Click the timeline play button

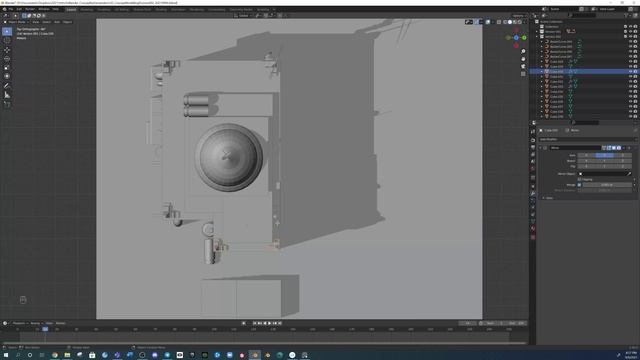(269, 323)
